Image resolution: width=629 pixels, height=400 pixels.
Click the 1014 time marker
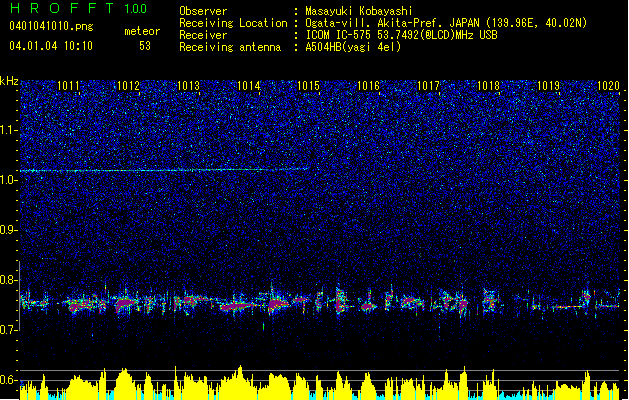pos(248,86)
